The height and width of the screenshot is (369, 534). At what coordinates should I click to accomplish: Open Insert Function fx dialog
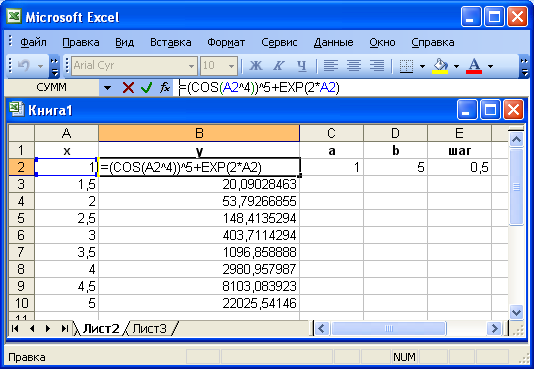165,88
